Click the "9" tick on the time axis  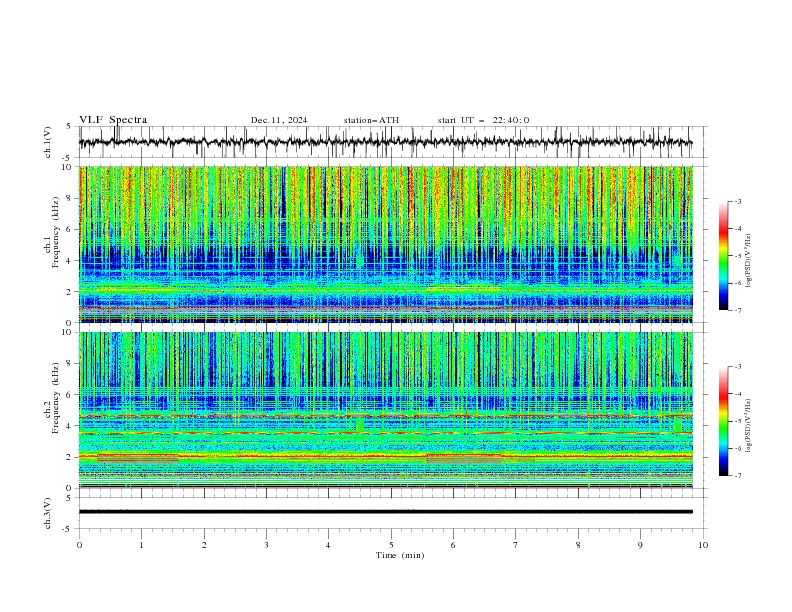(640, 545)
